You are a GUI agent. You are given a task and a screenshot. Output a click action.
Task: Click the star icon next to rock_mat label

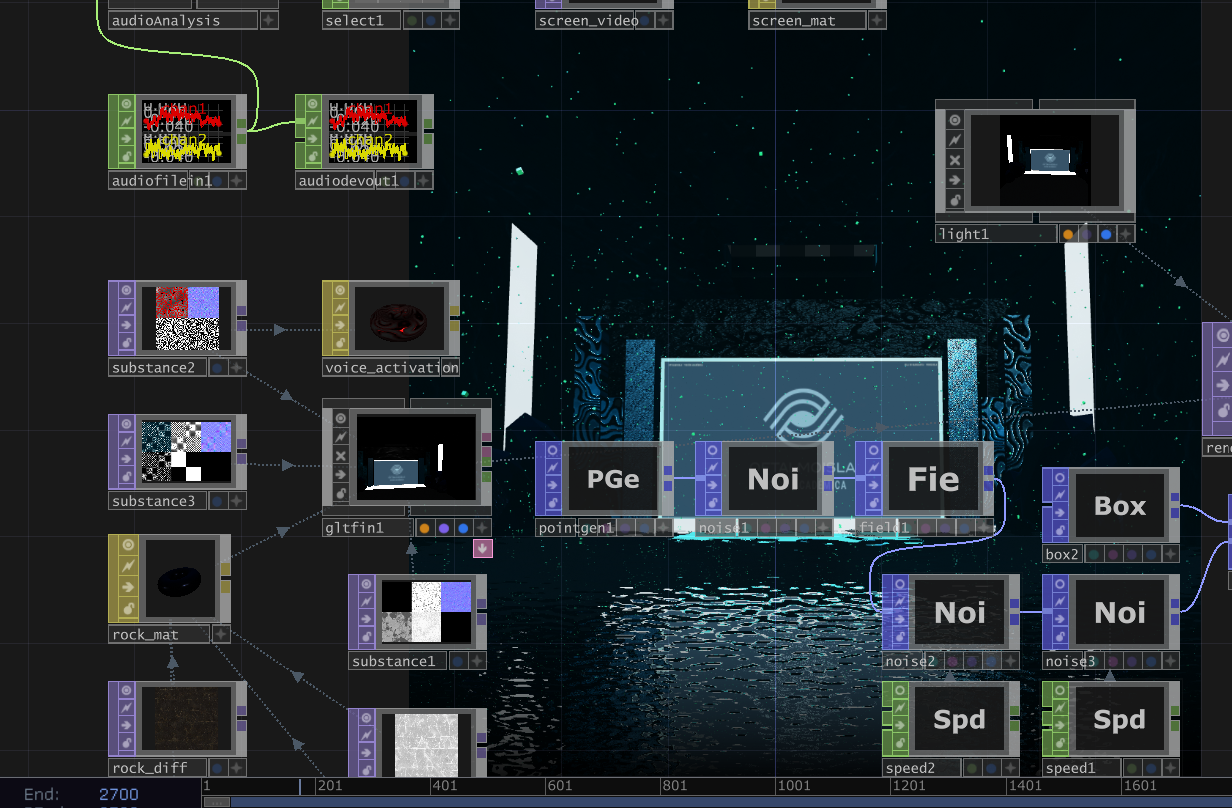pos(221,634)
